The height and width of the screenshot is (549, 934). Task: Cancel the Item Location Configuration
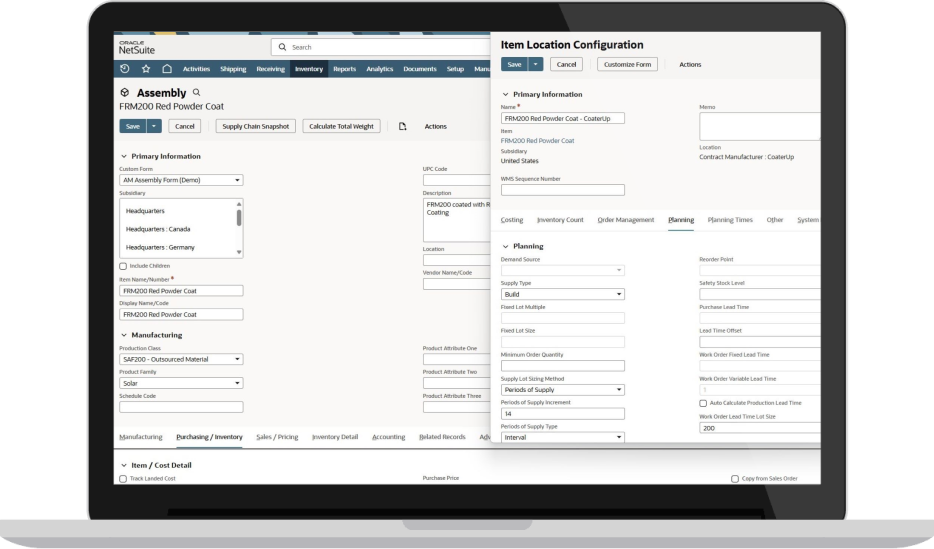(x=566, y=64)
